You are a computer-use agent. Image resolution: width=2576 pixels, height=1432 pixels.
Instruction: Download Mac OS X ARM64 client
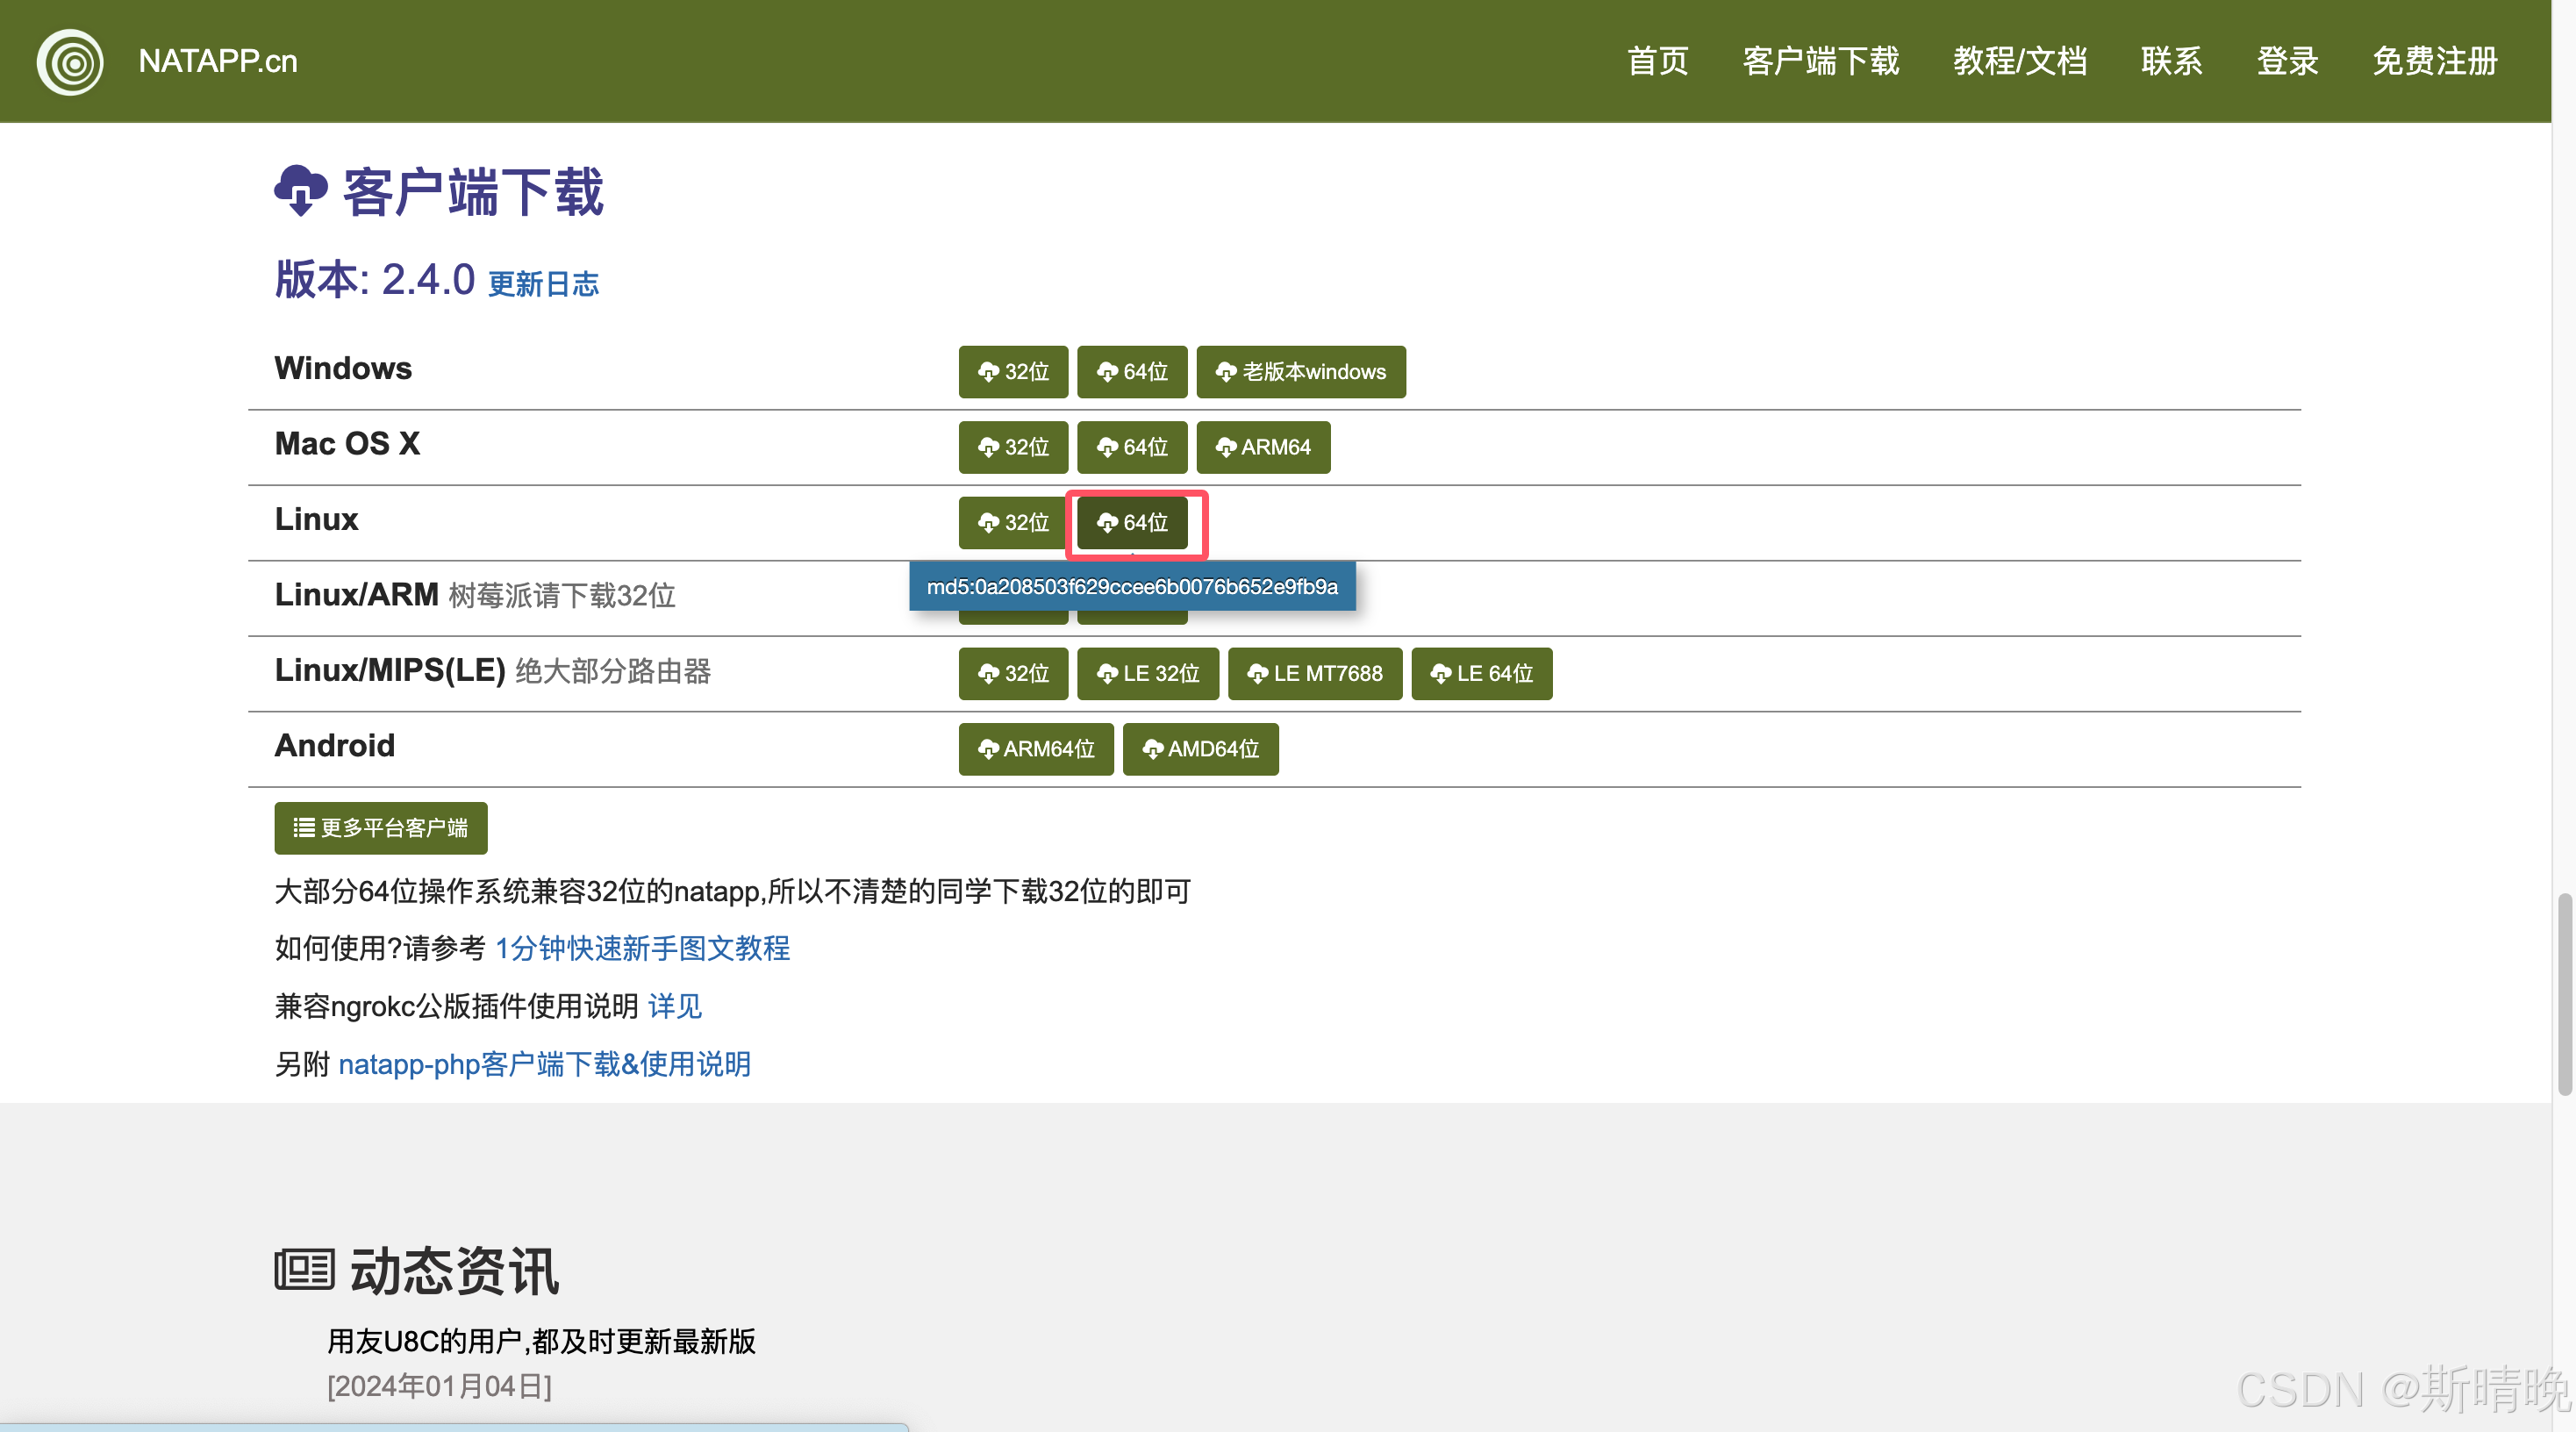[1263, 447]
